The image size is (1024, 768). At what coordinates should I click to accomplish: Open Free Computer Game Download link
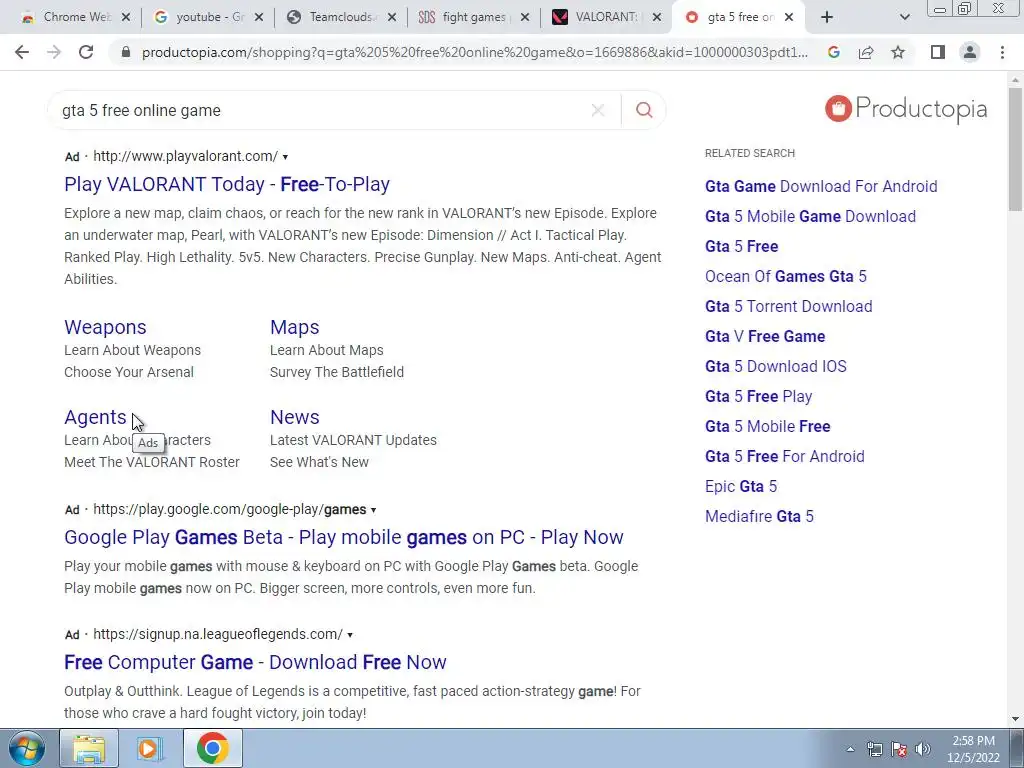(x=255, y=662)
